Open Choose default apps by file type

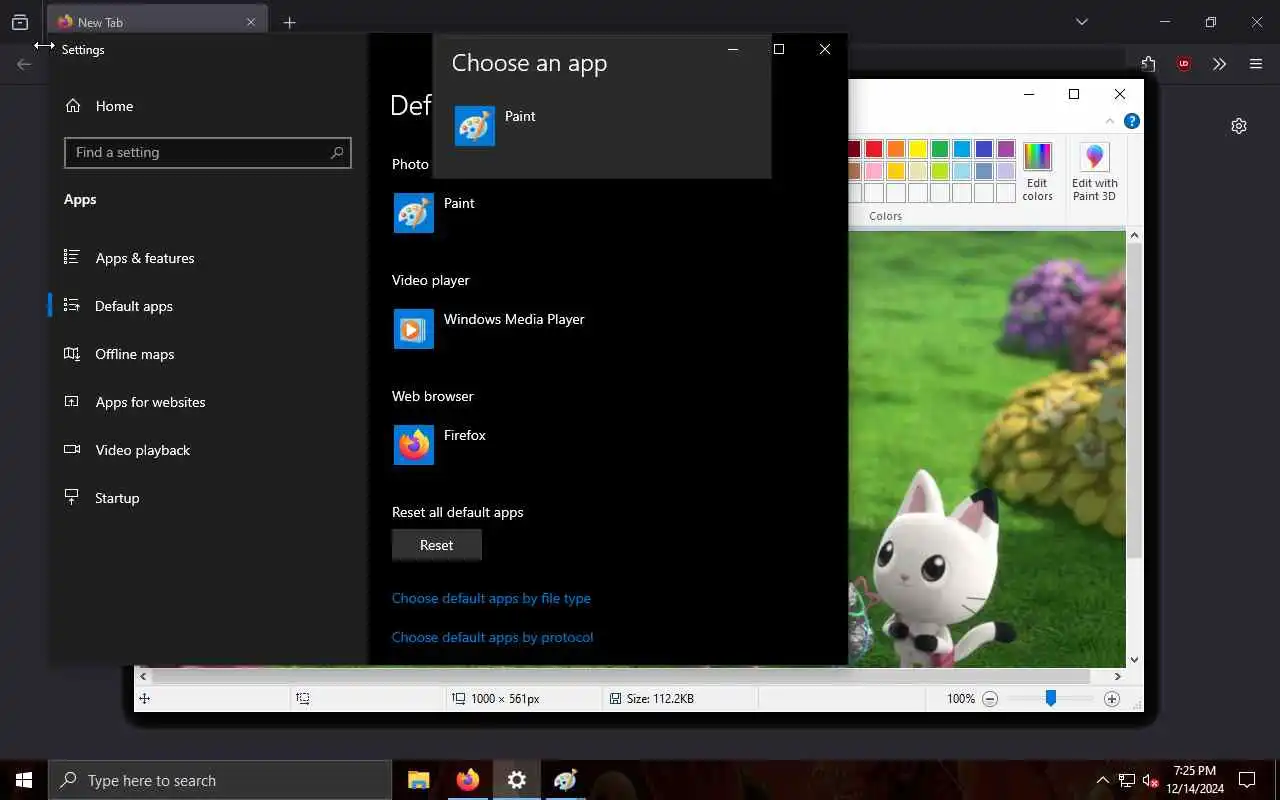491,598
